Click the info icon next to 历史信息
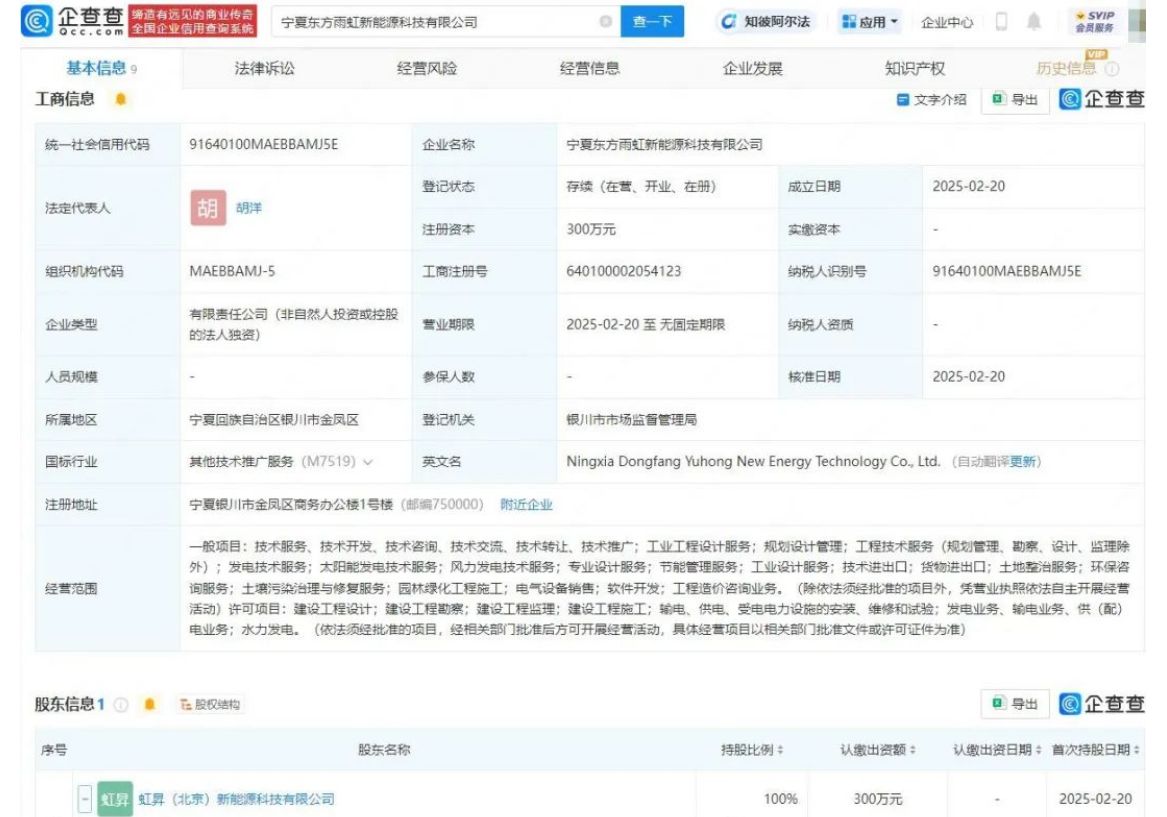The height and width of the screenshot is (817, 1167). point(1112,69)
